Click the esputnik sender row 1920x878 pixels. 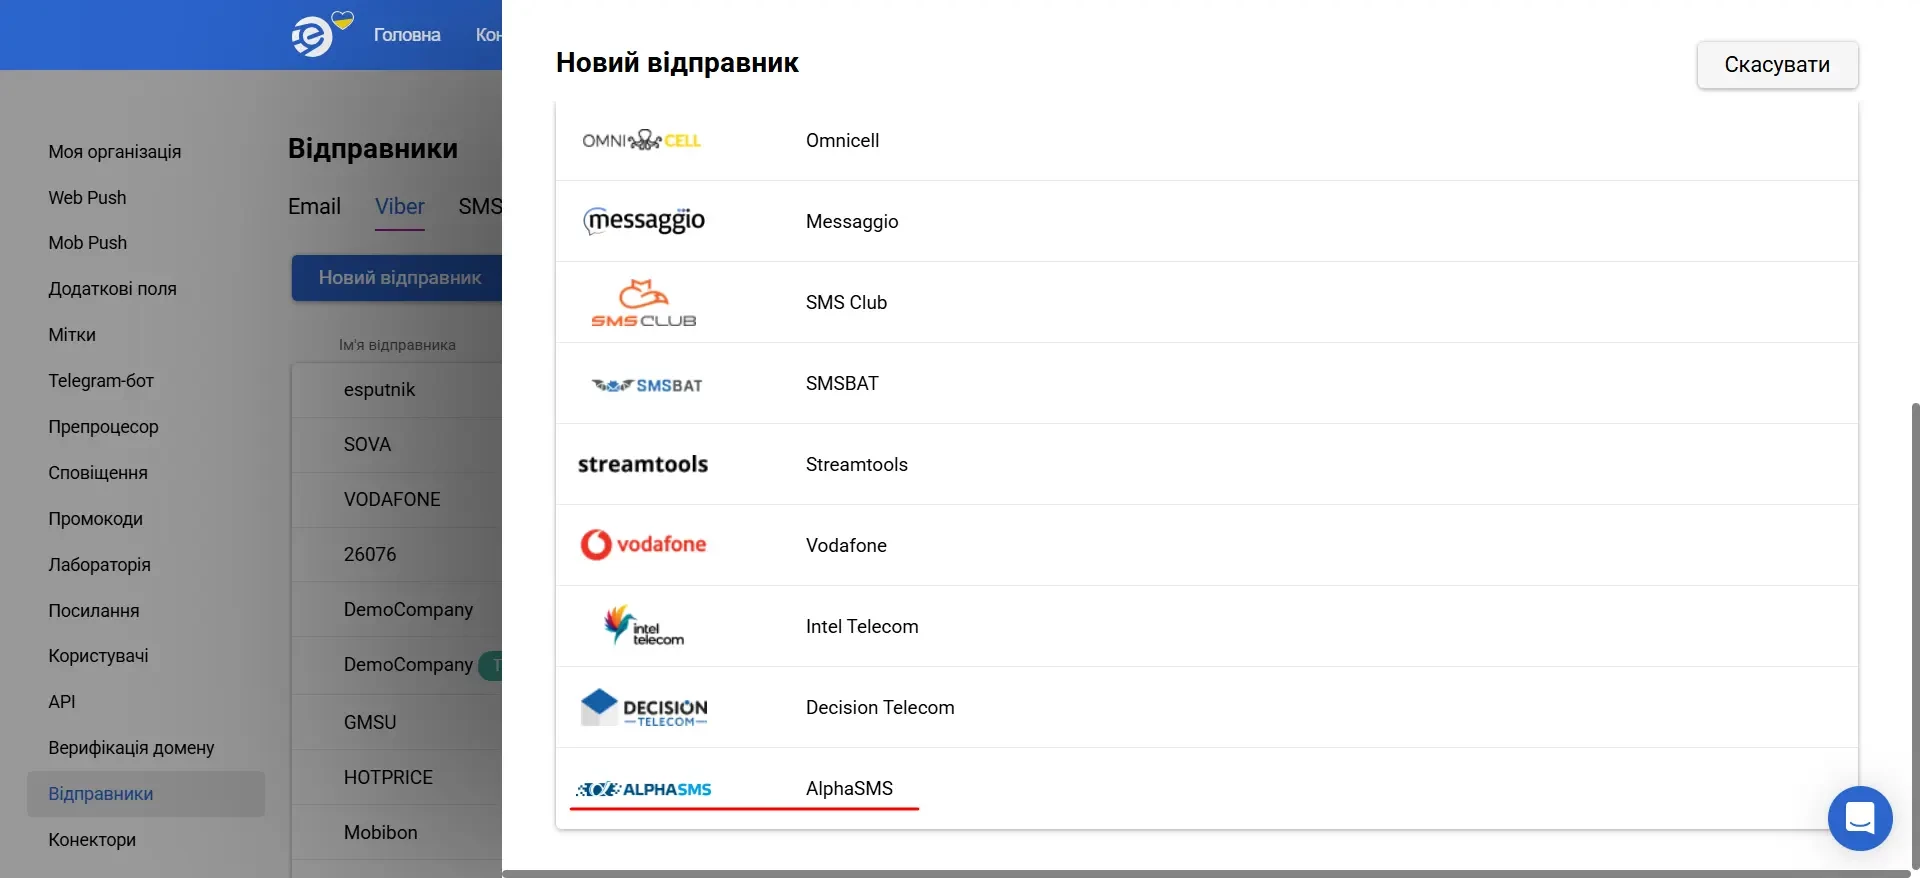[x=397, y=390]
